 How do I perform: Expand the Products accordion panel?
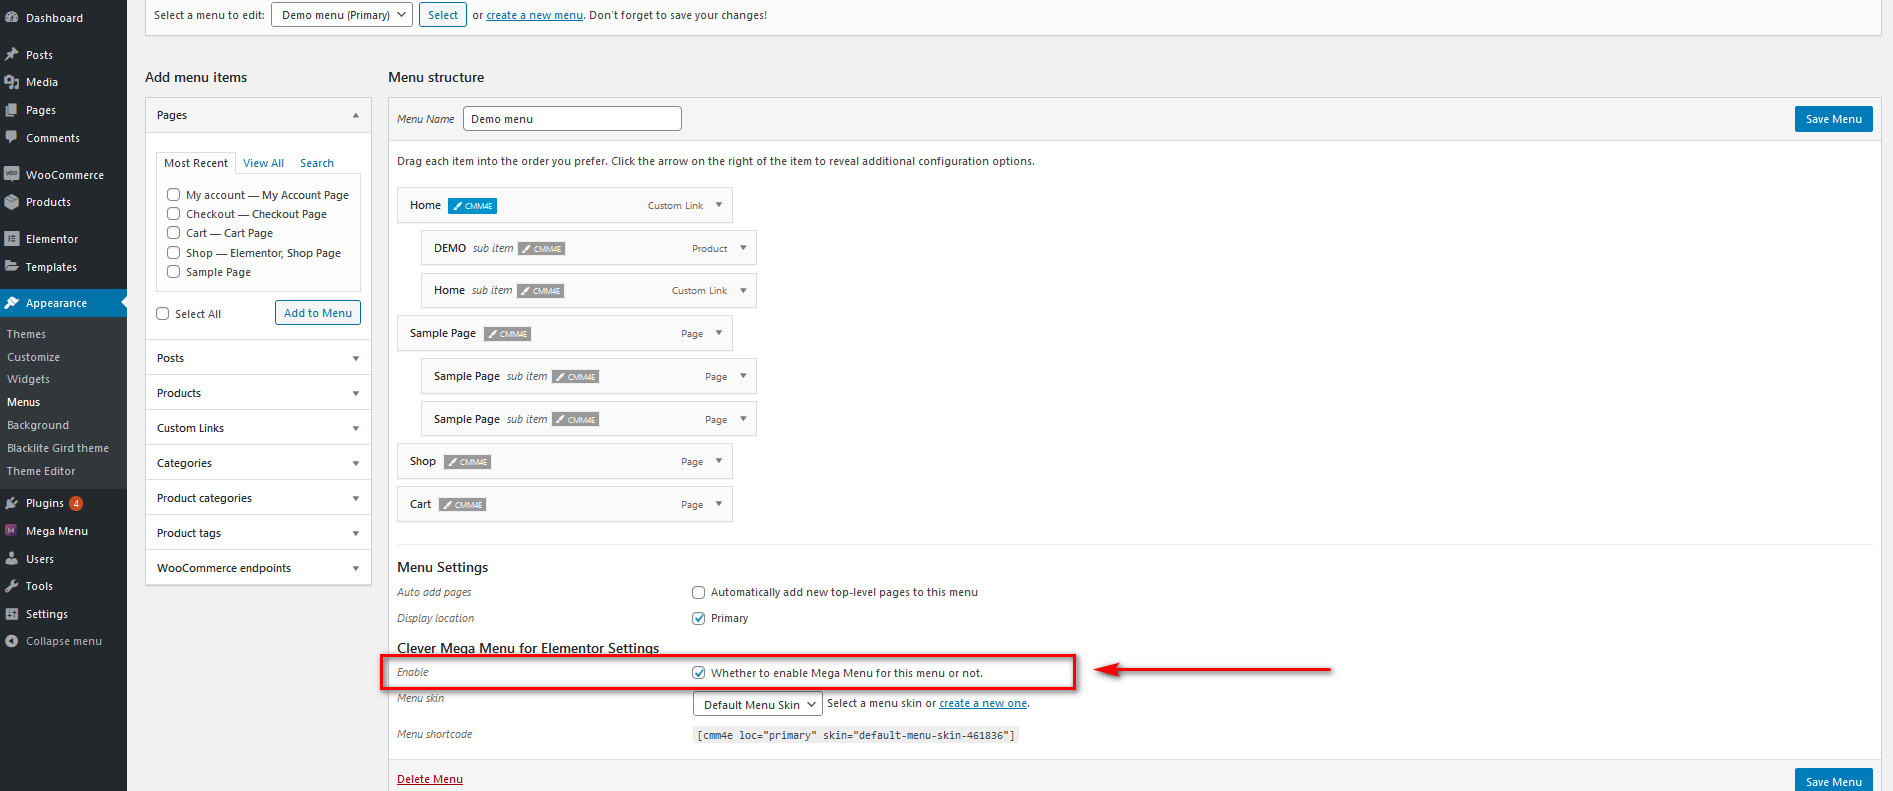[258, 393]
